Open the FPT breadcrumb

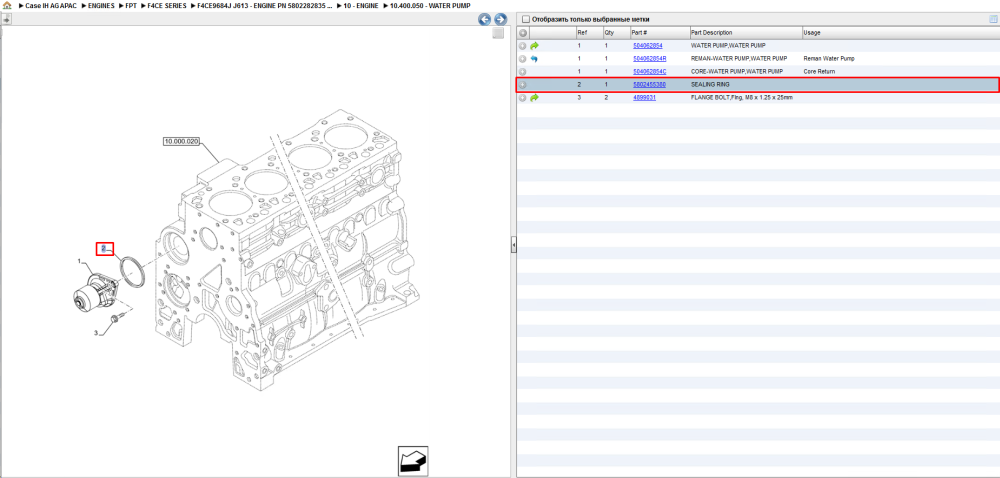coord(131,5)
